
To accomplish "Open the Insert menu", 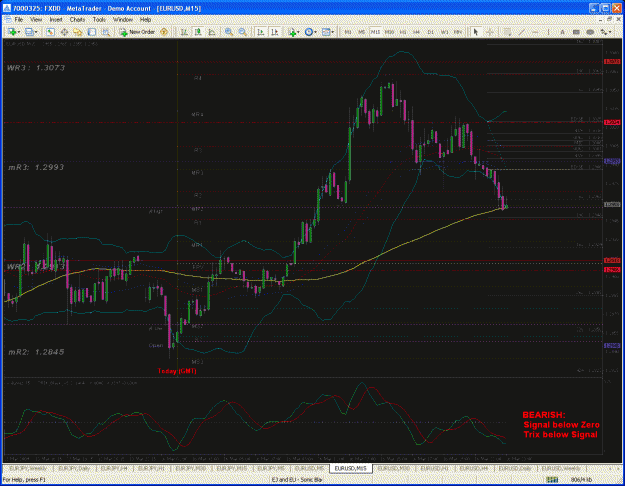I will pos(56,19).
